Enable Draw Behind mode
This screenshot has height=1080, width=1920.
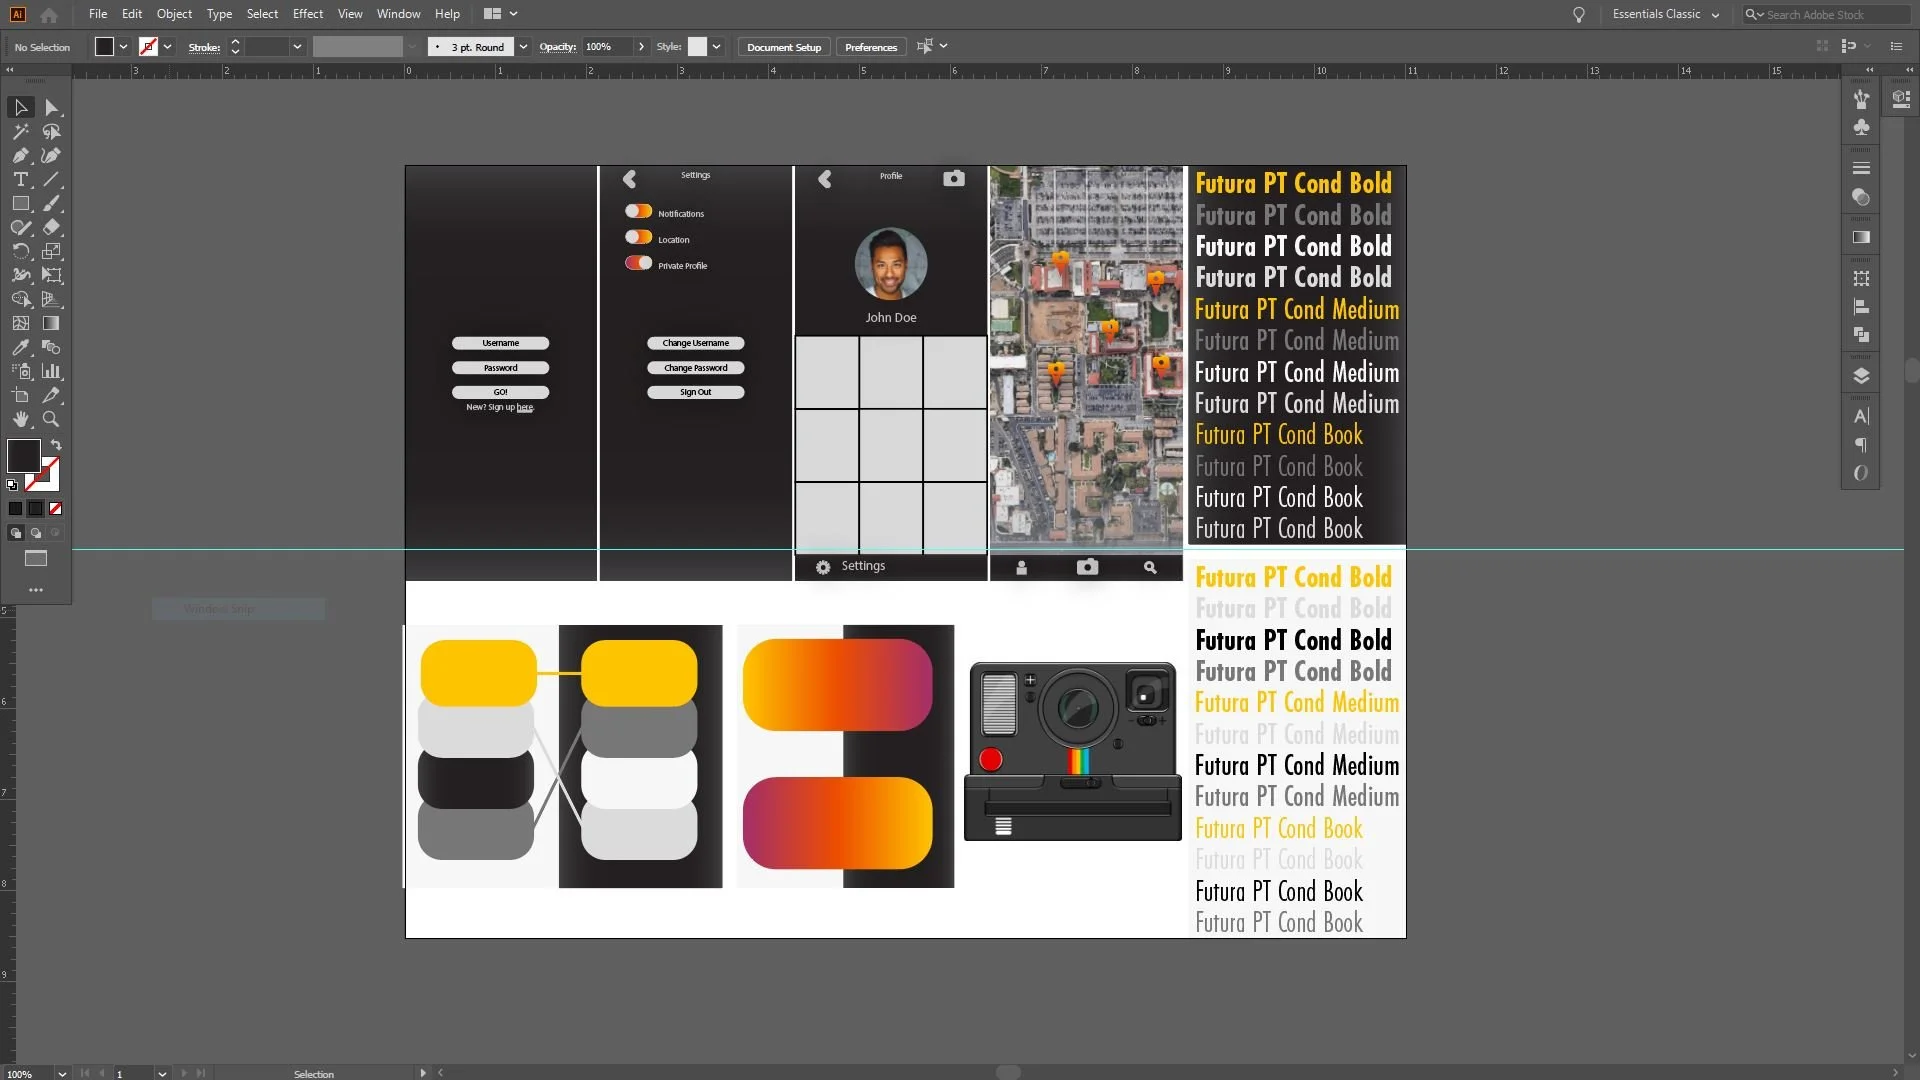(x=36, y=533)
